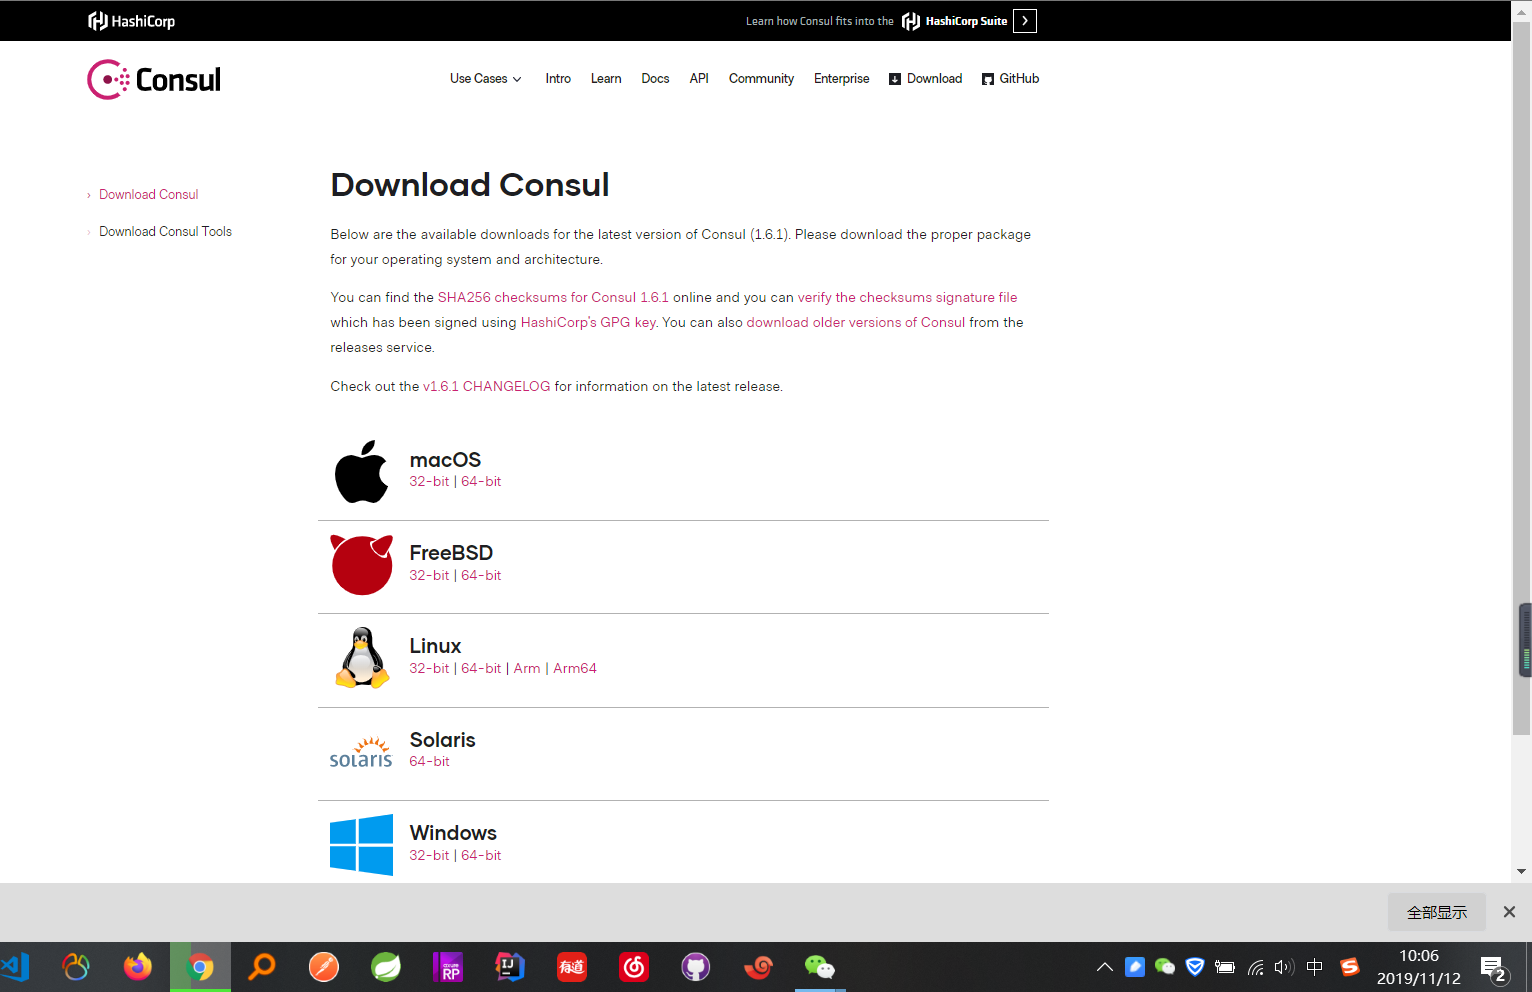The width and height of the screenshot is (1532, 992).
Task: Download Linux 32-bit package
Action: pos(429,669)
